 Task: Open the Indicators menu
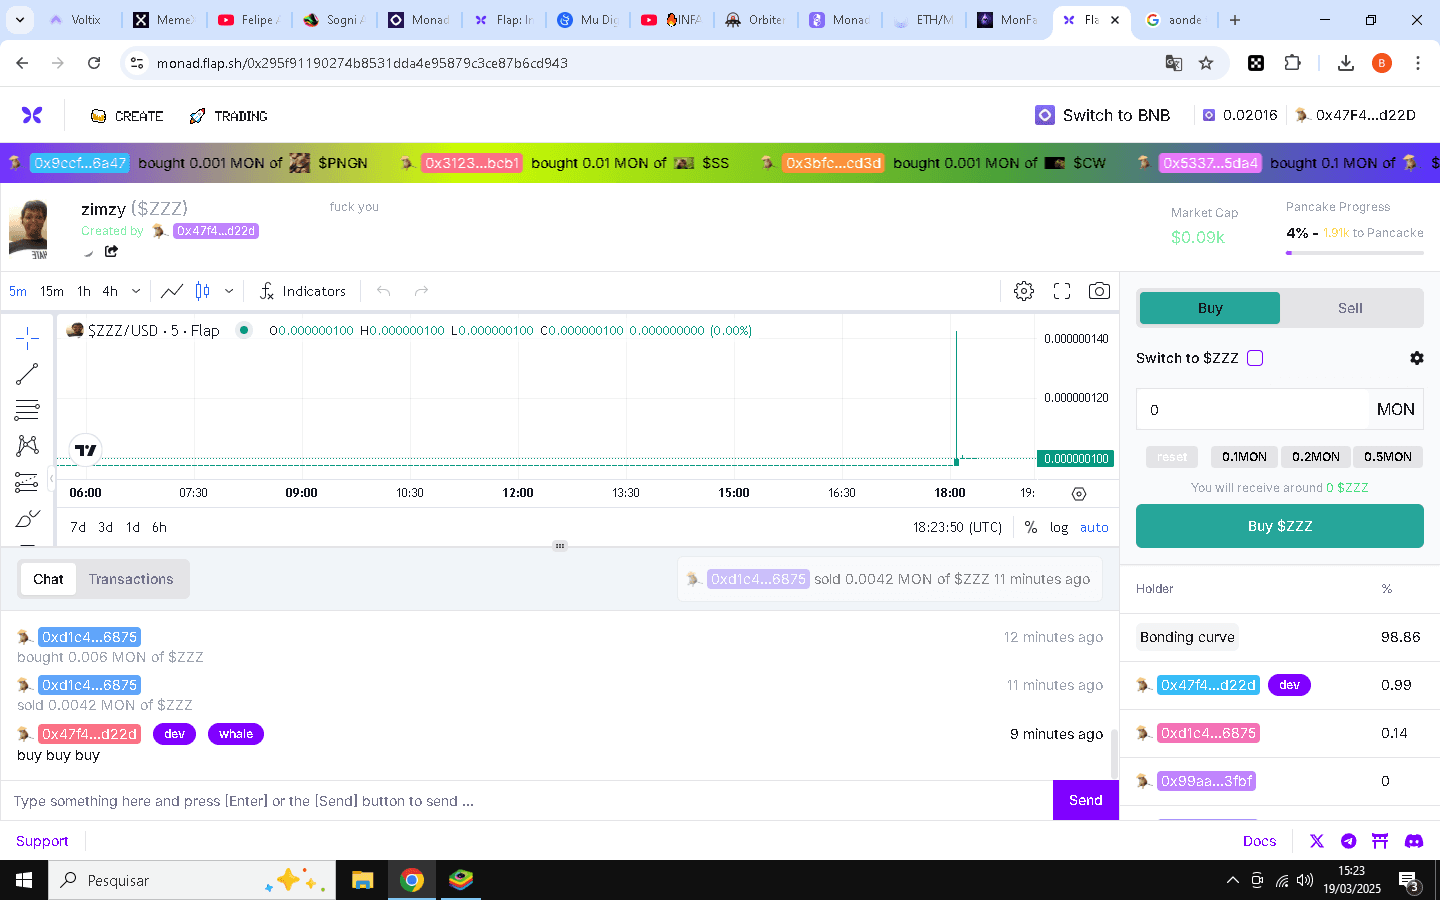pos(302,291)
